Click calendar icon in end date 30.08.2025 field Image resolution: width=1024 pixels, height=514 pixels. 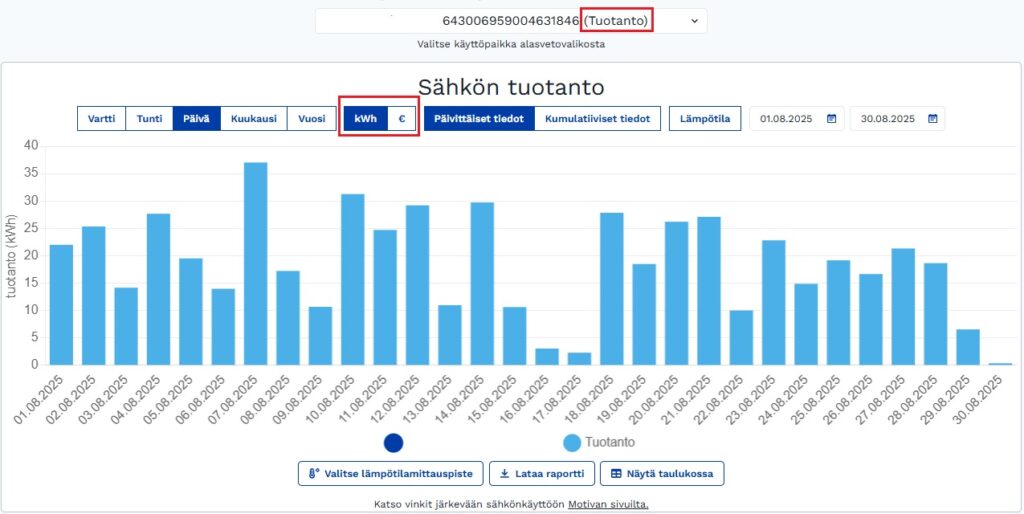point(932,119)
